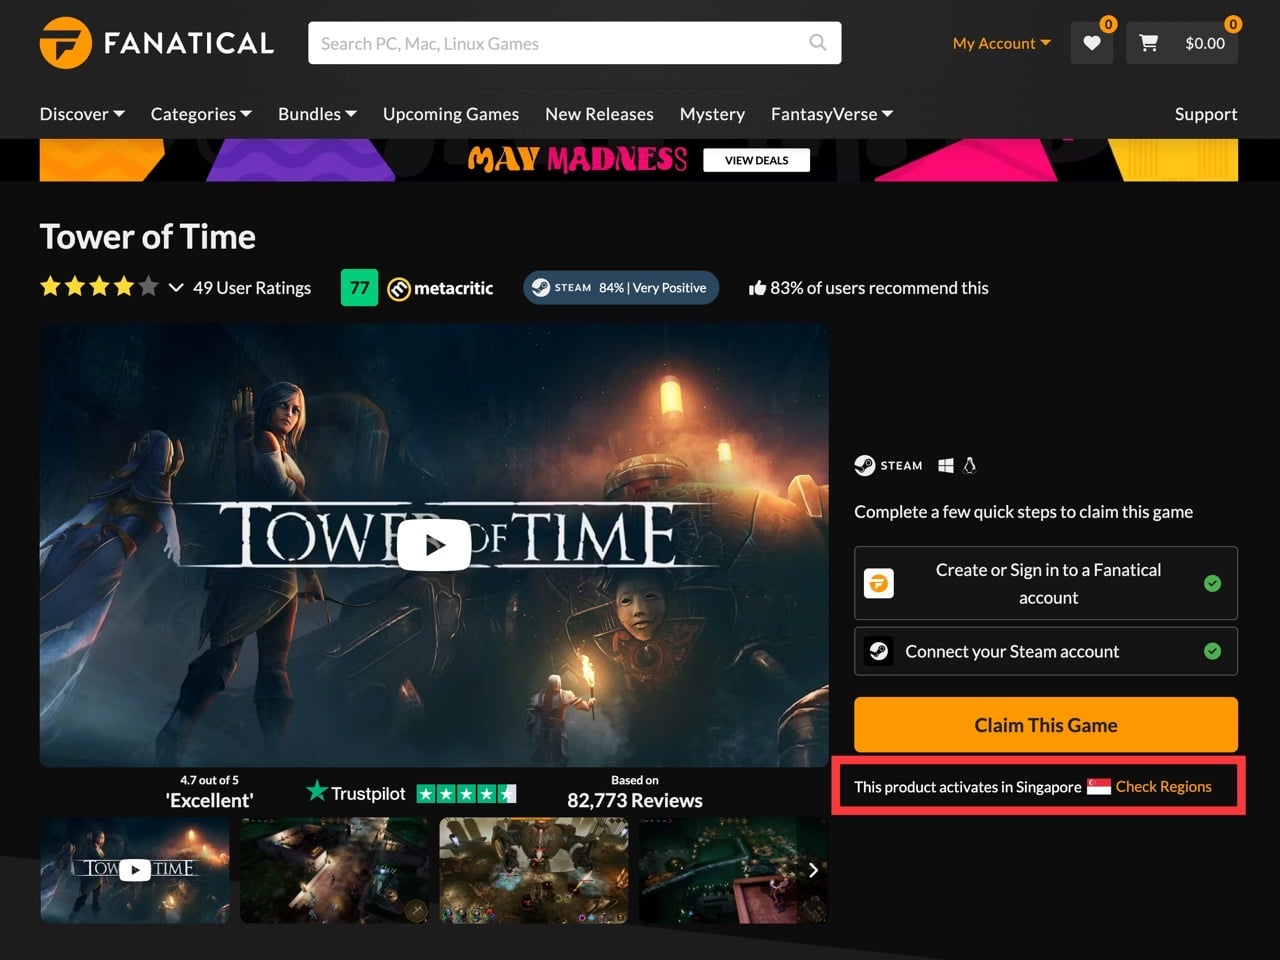Open the Mystery page
The image size is (1280, 960).
pyautogui.click(x=712, y=114)
